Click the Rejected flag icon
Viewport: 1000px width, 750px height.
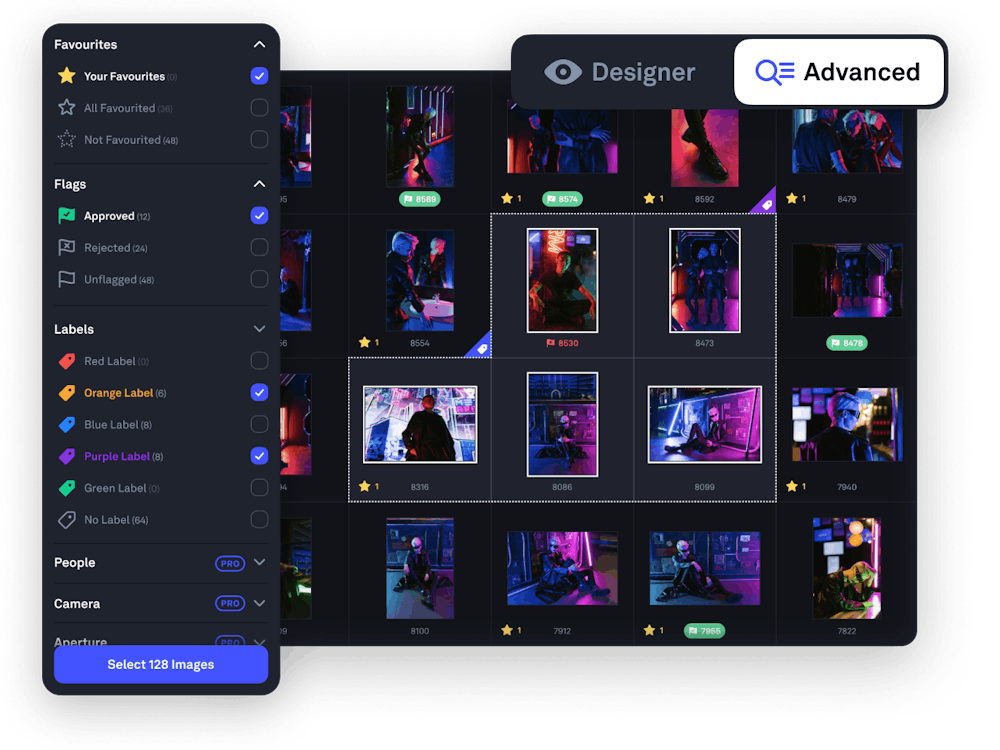click(66, 247)
